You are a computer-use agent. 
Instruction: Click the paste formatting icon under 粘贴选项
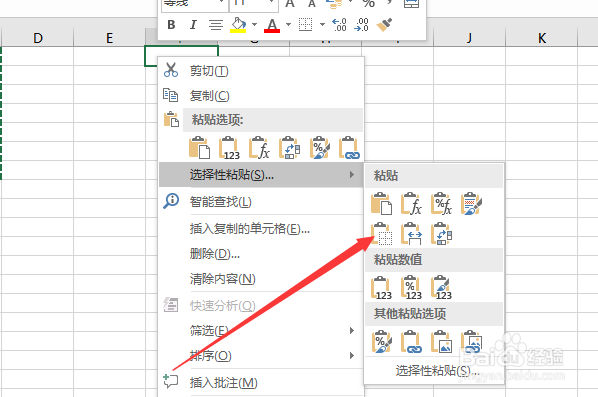[x=320, y=148]
